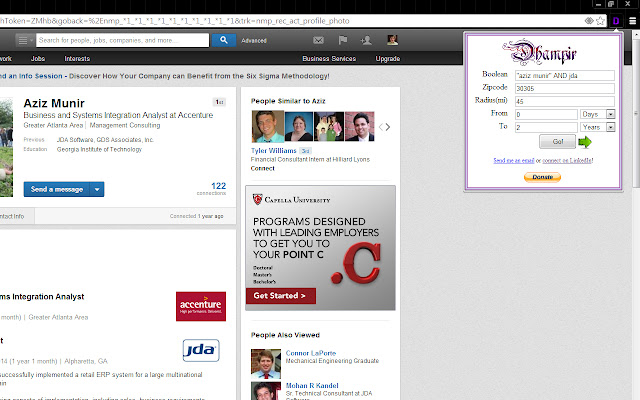Viewport: 640px width, 400px height.
Task: Open the Days unit dropdown
Action: [x=610, y=114]
